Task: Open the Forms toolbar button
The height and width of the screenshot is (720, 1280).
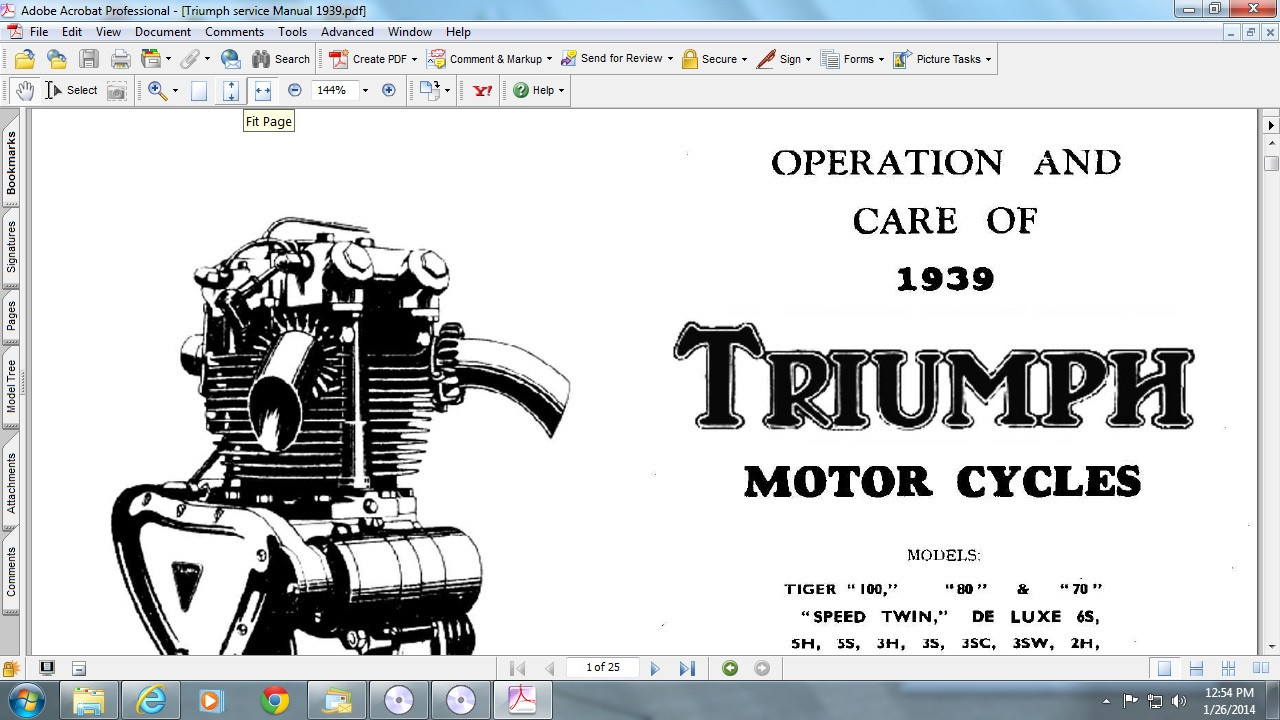Action: 853,59
